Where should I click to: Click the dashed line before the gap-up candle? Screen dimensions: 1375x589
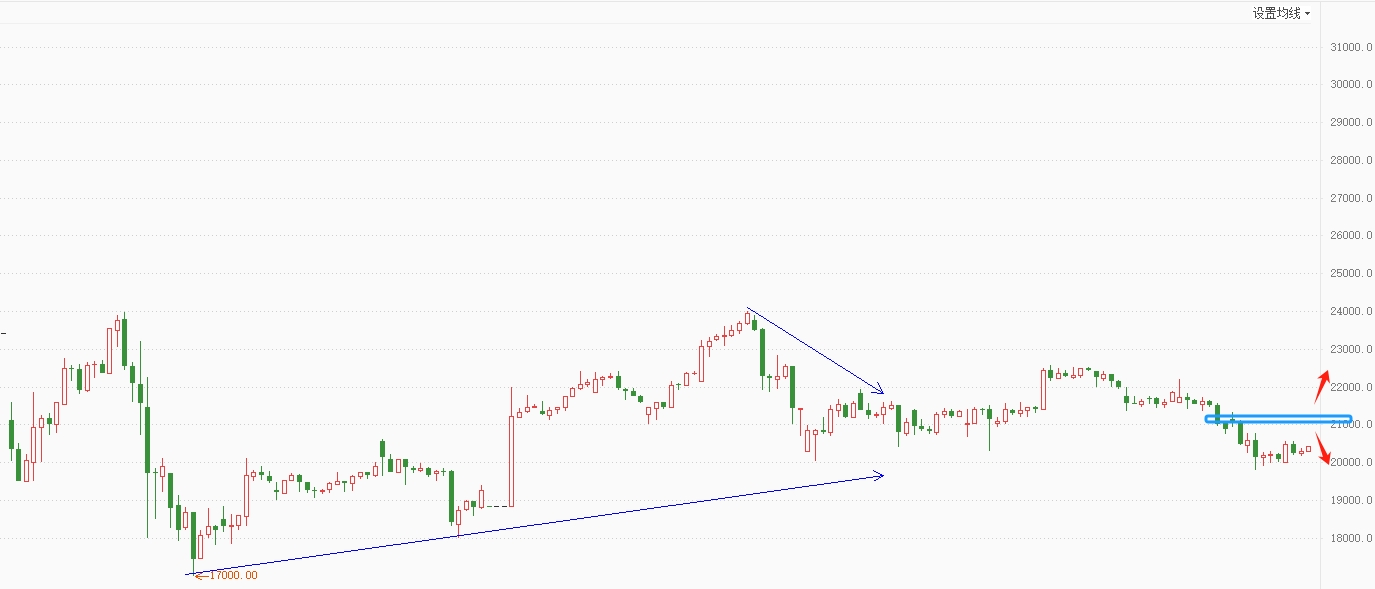[x=494, y=506]
